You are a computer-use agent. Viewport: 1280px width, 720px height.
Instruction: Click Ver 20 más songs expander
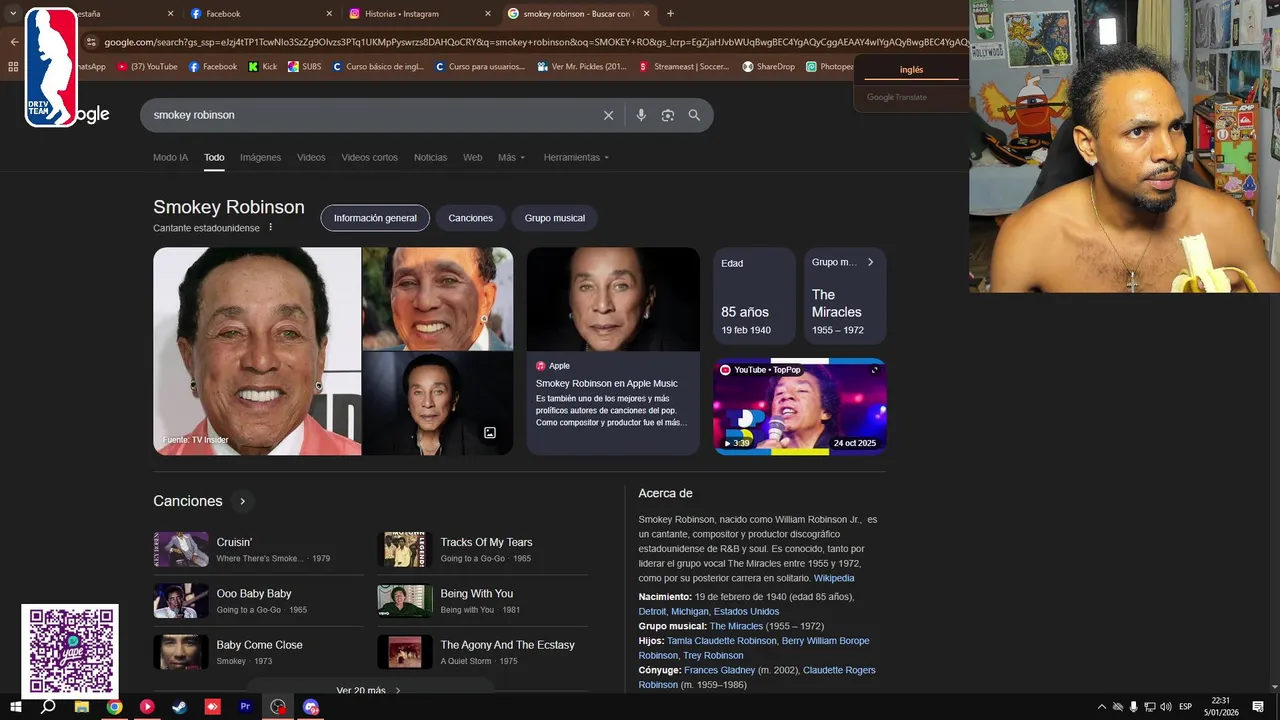[369, 690]
